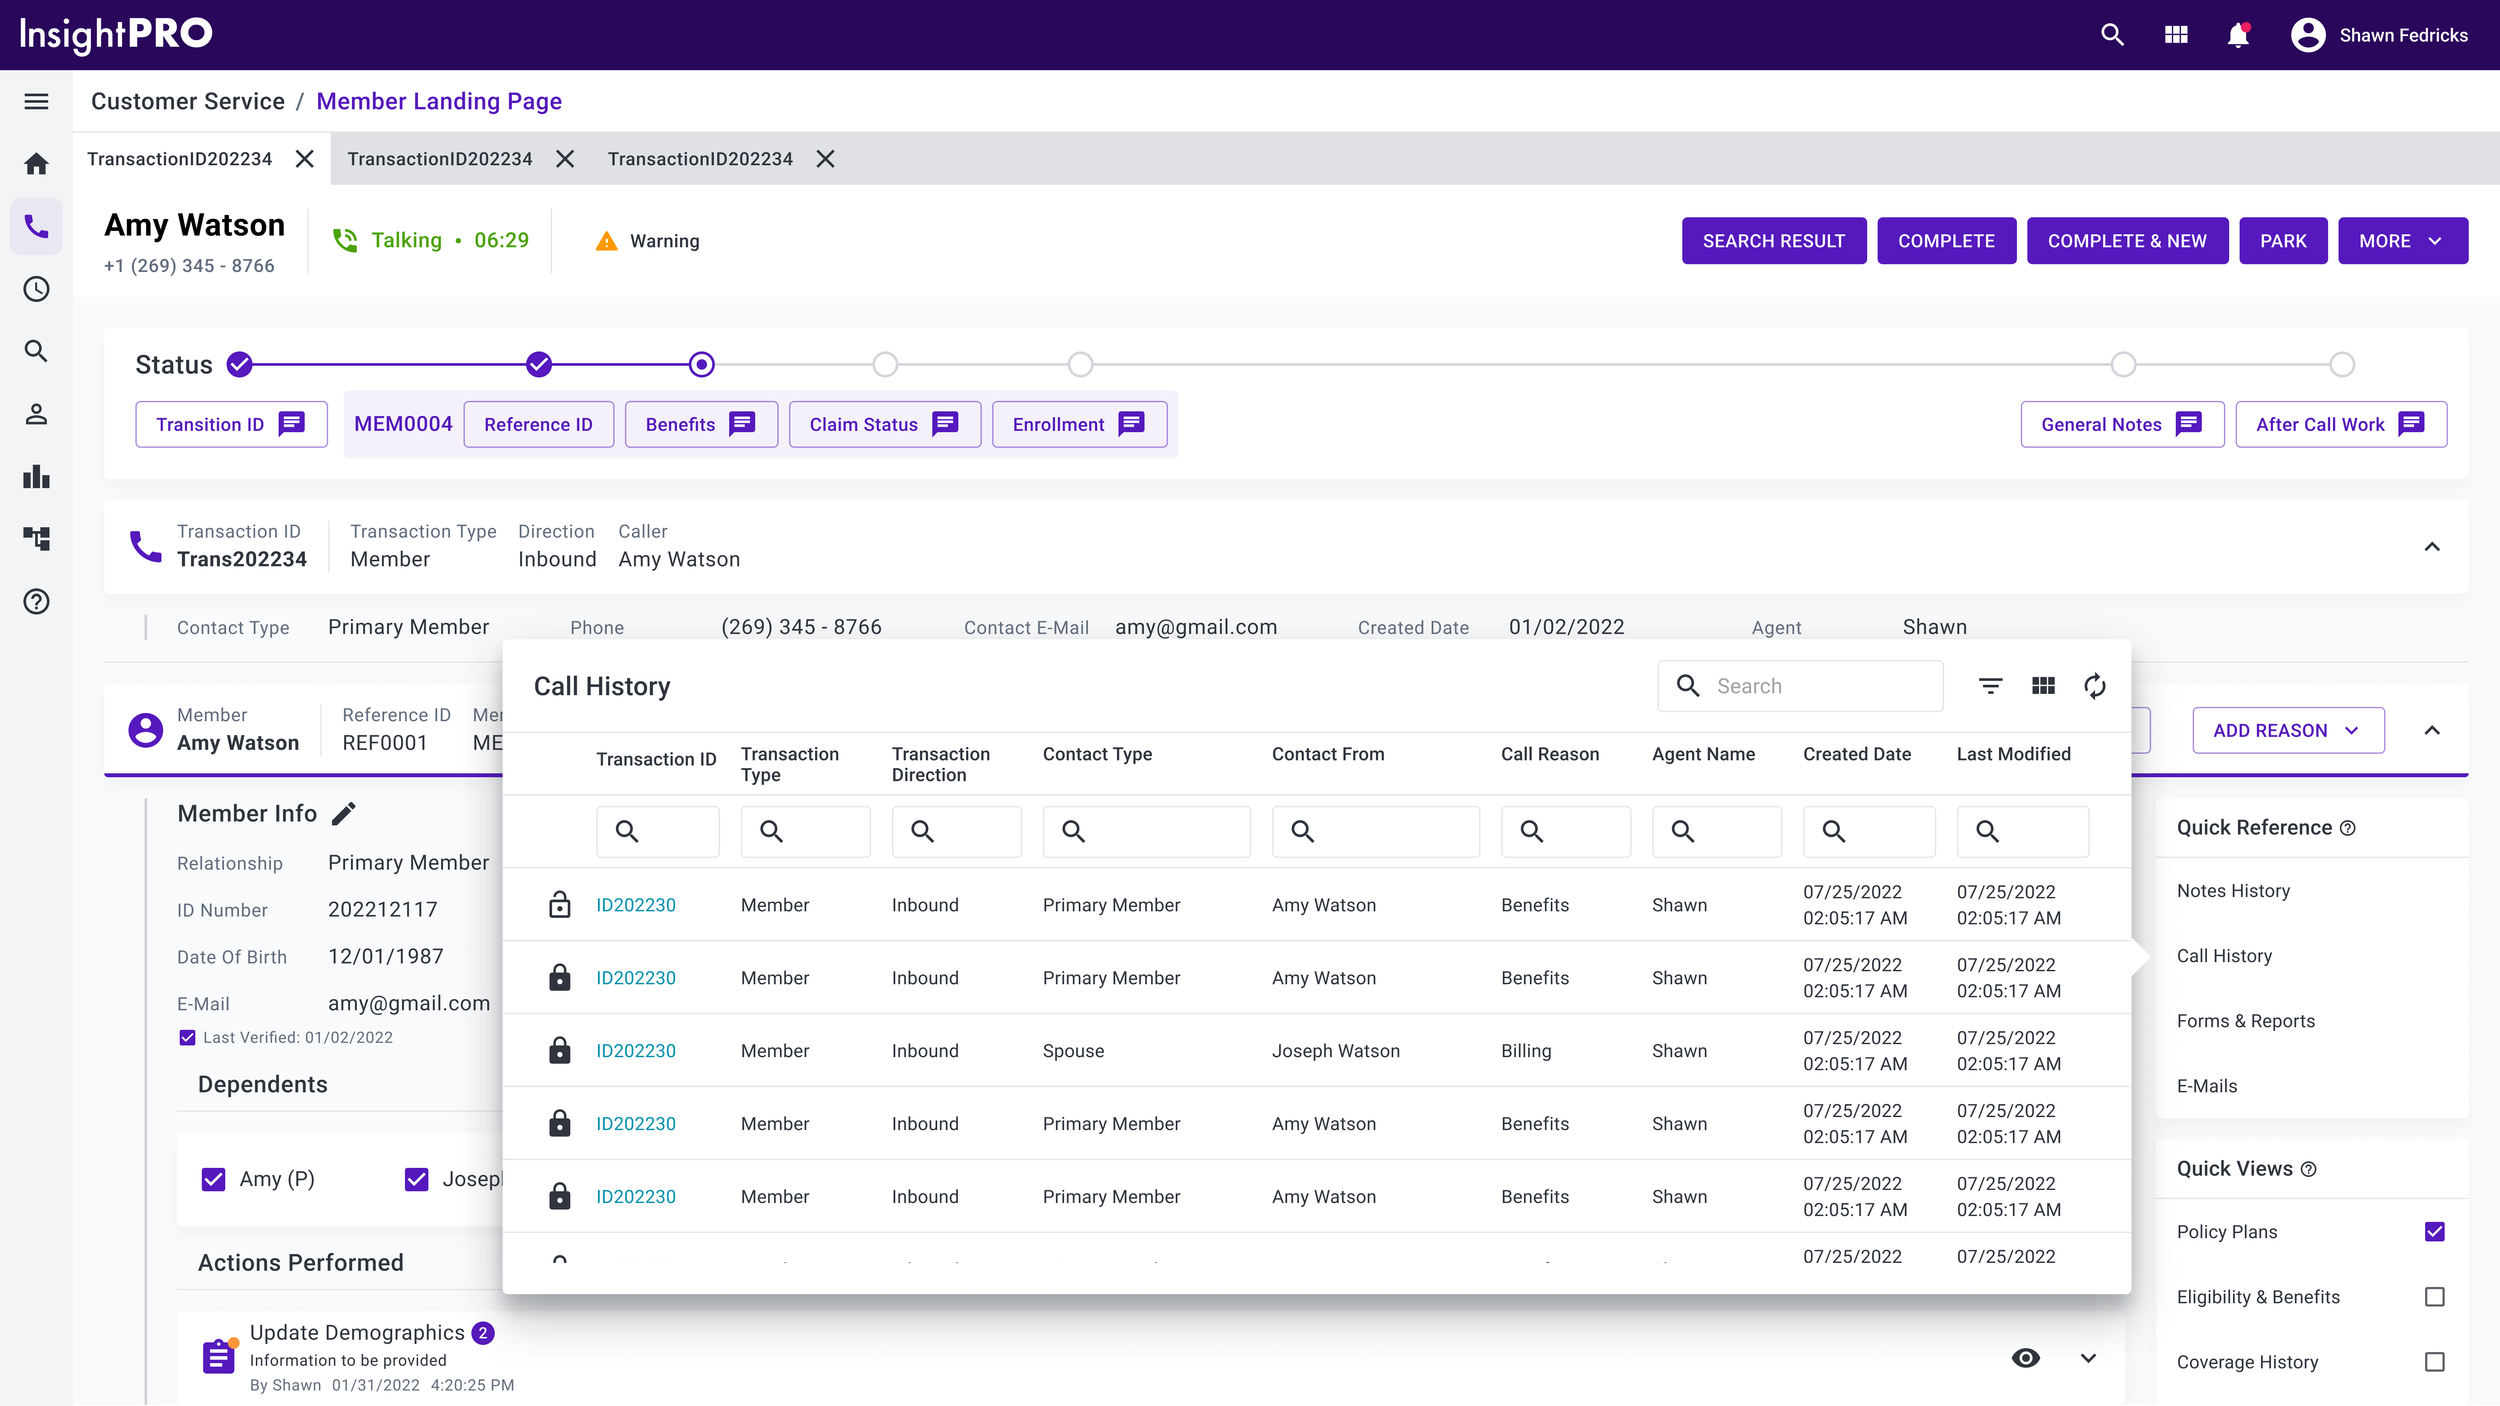Click the COMPLETE & NEW button

2126,241
